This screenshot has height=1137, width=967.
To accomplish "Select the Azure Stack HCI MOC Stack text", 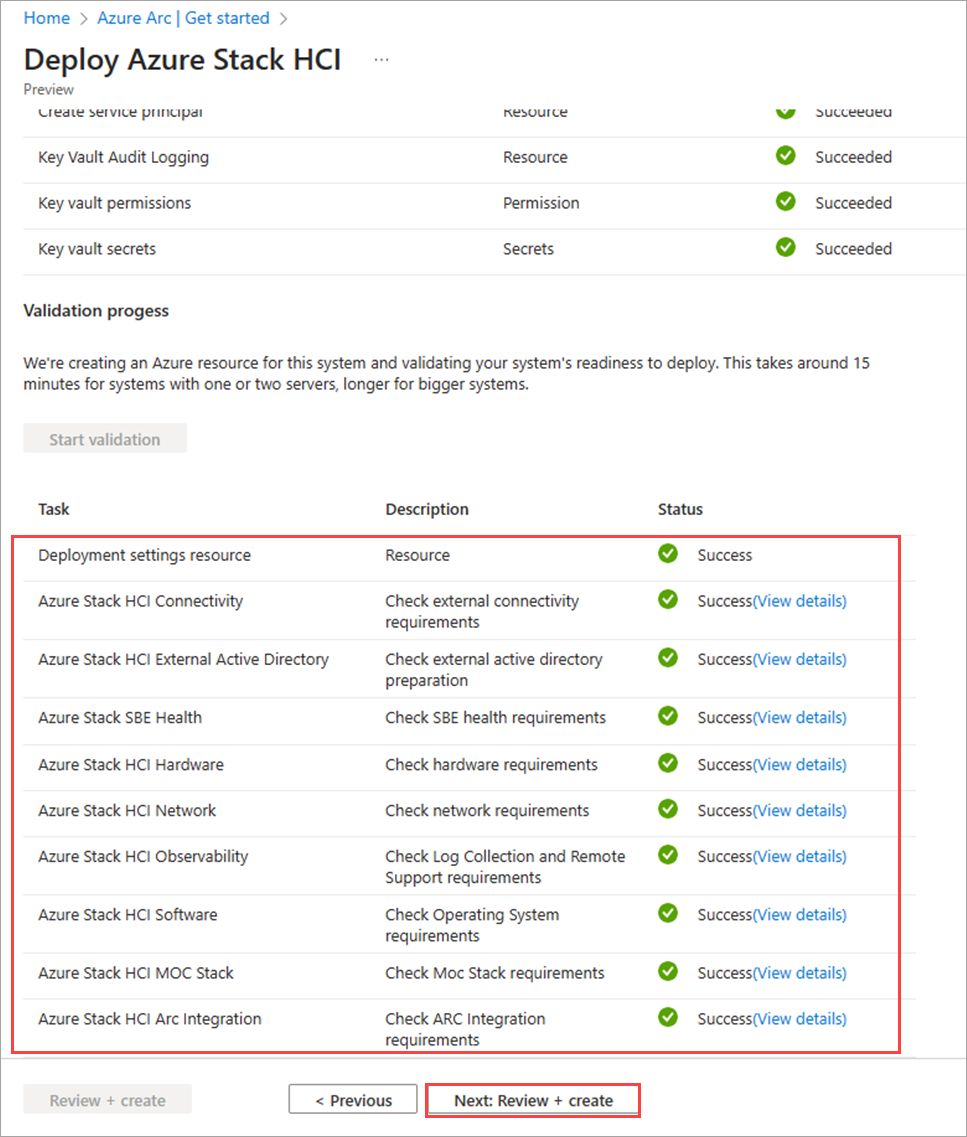I will (x=136, y=973).
